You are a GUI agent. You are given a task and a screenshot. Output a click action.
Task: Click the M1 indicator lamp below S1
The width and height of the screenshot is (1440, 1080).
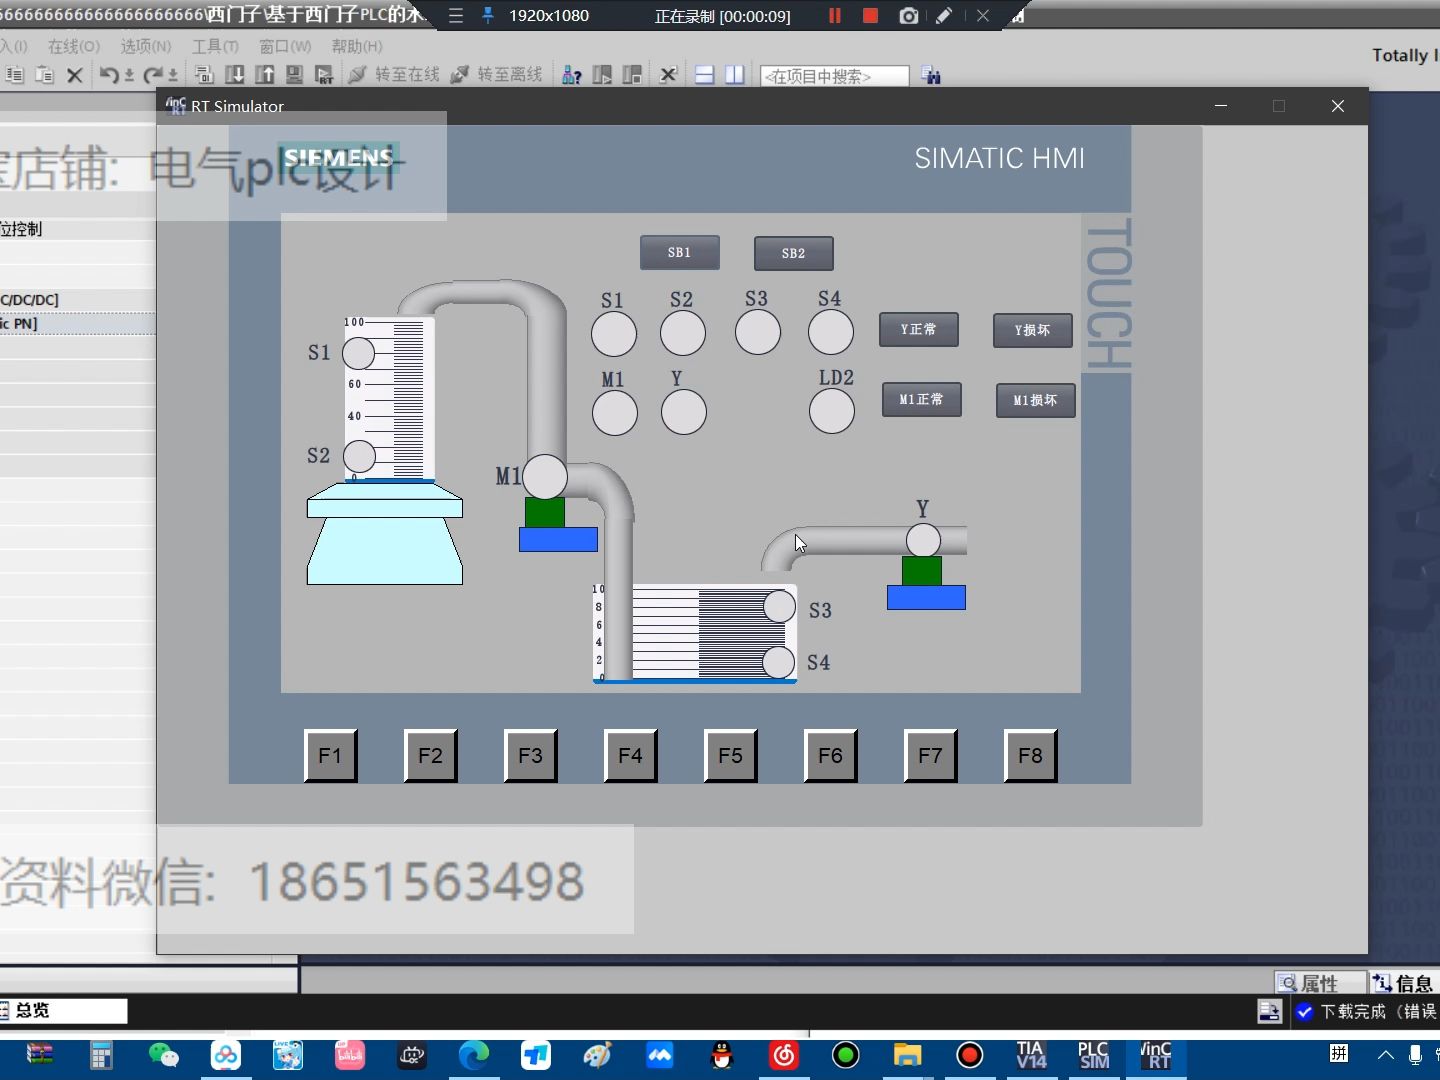tap(615, 413)
